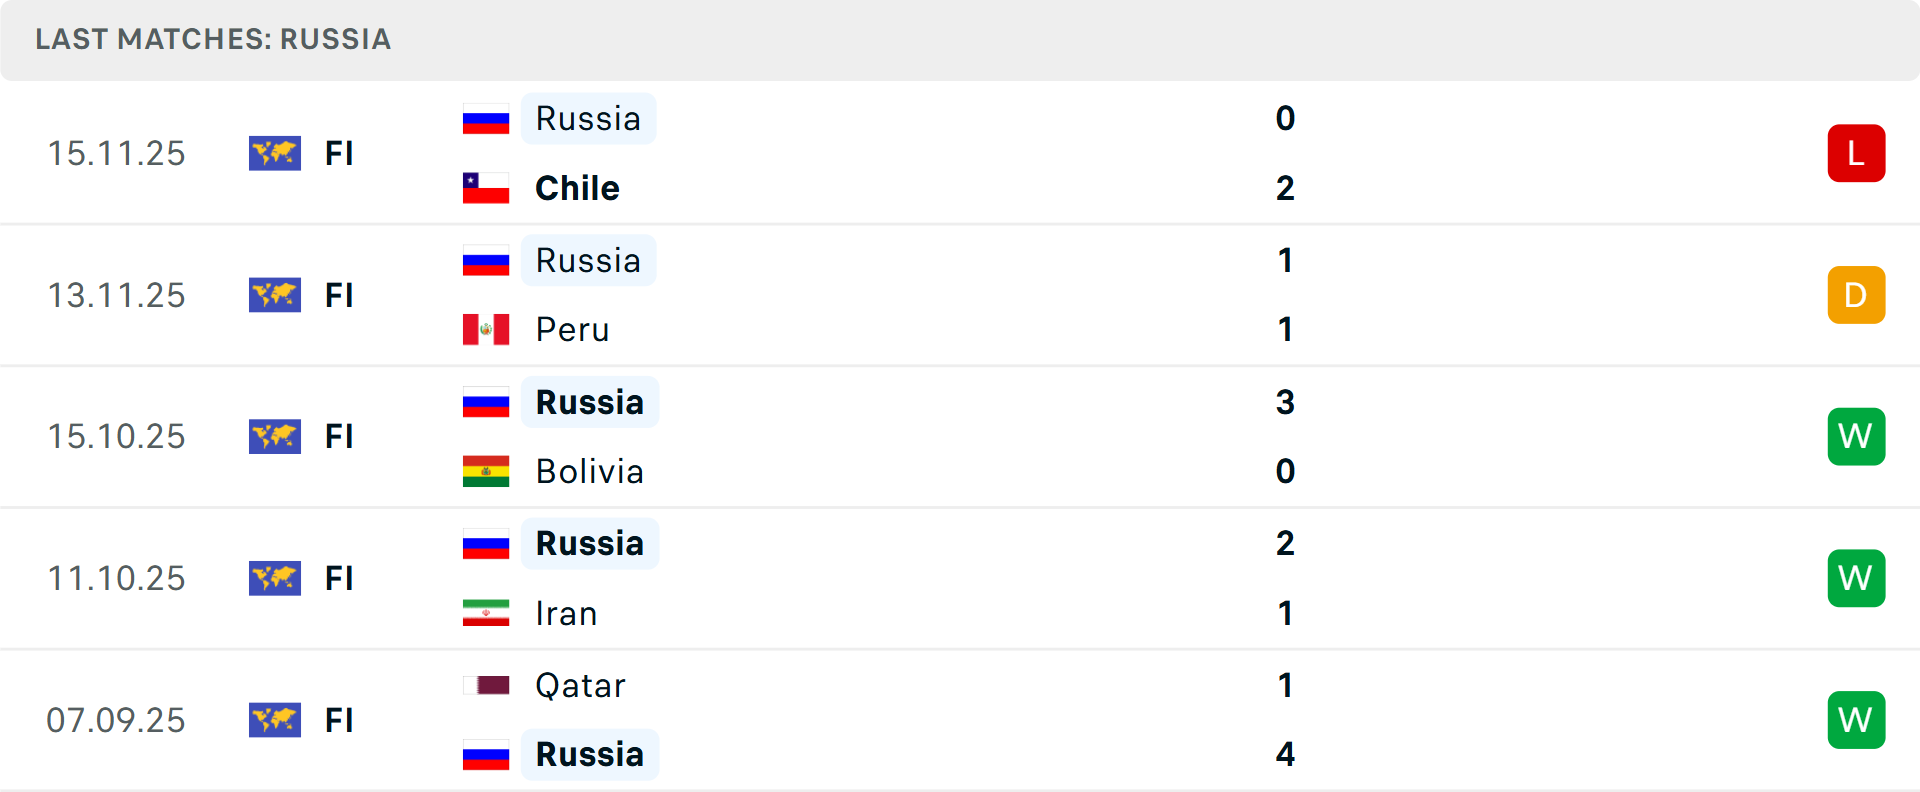Click the Peru flag icon

pos(486,329)
